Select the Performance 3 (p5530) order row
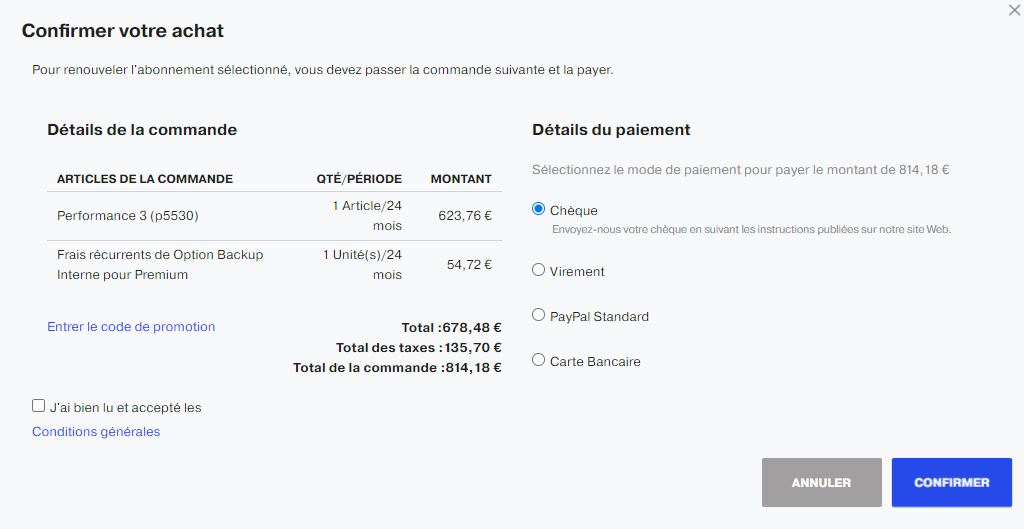 tap(274, 216)
